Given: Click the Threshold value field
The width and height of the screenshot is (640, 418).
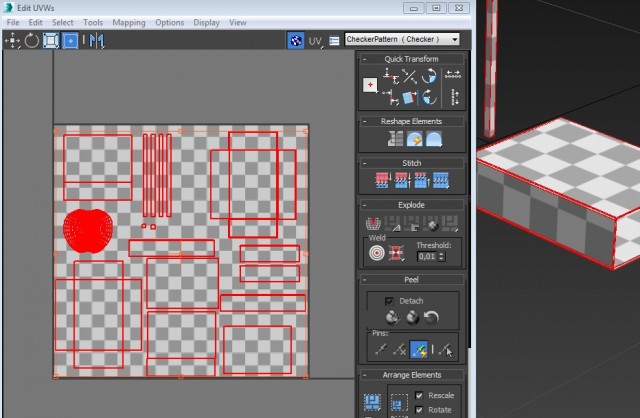Looking at the screenshot, I should pos(427,256).
